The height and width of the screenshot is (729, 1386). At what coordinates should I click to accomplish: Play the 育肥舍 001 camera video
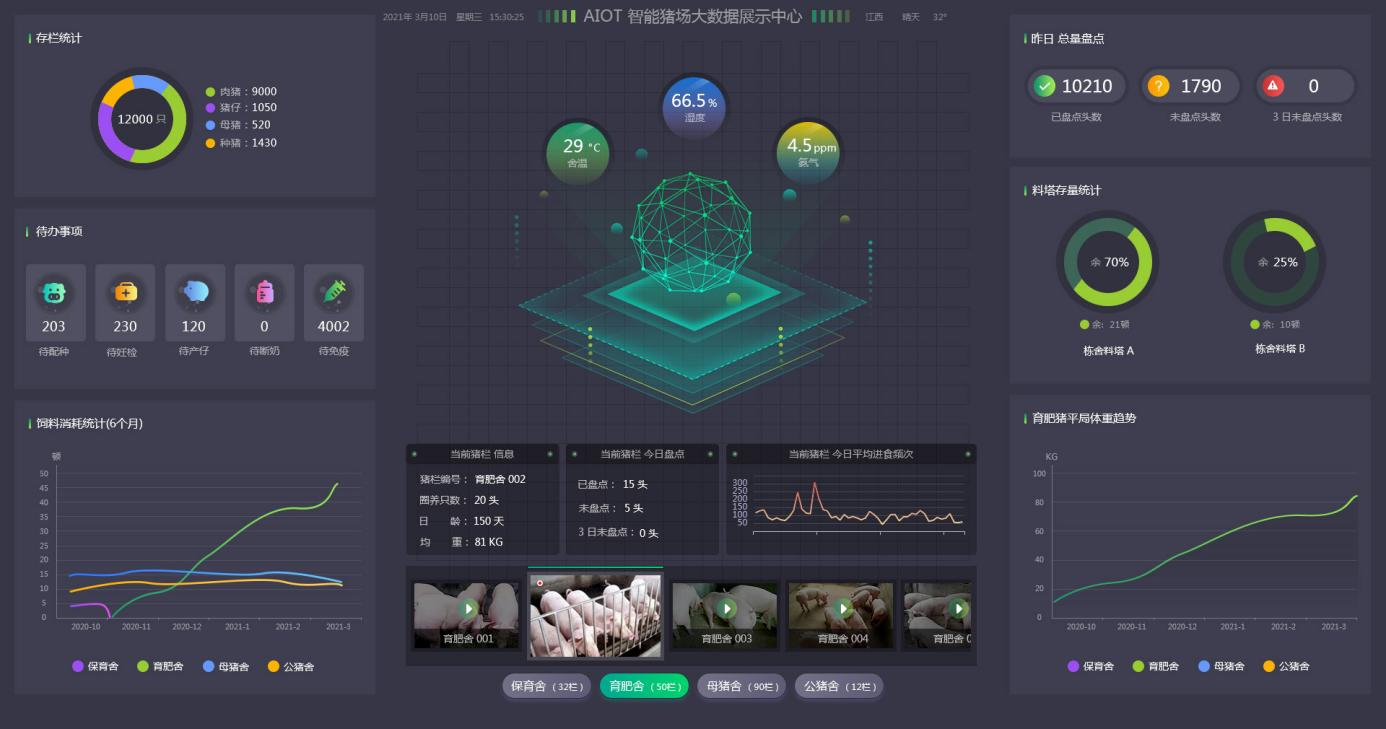(x=468, y=608)
